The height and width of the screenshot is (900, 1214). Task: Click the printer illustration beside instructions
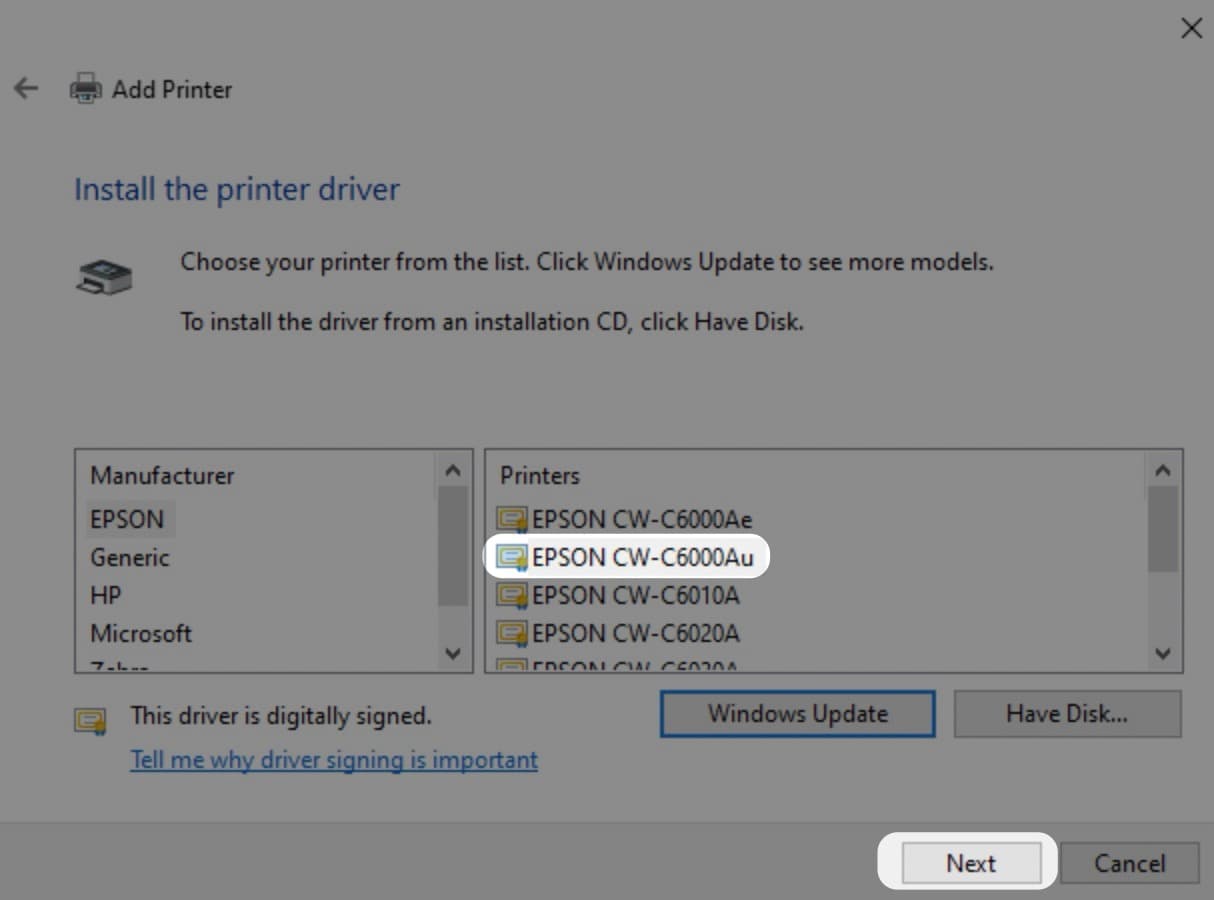tap(104, 276)
